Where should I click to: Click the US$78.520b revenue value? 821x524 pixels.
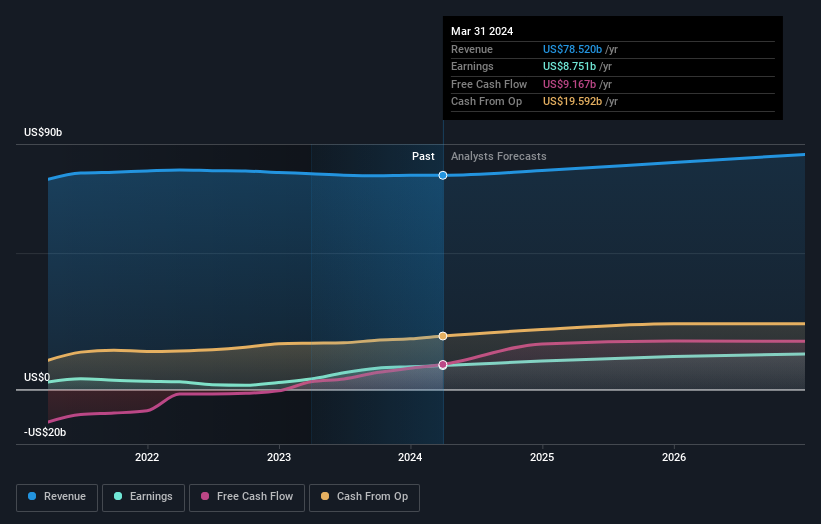572,49
